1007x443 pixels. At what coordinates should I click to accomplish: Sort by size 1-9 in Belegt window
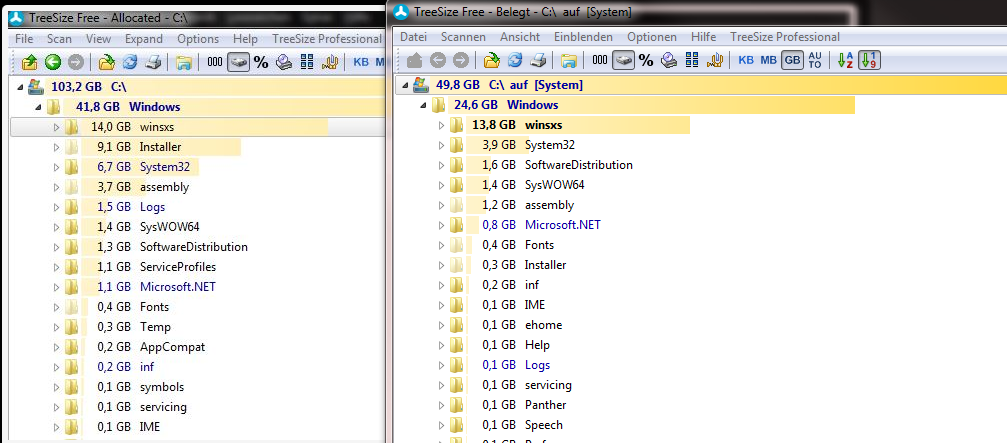tap(869, 60)
